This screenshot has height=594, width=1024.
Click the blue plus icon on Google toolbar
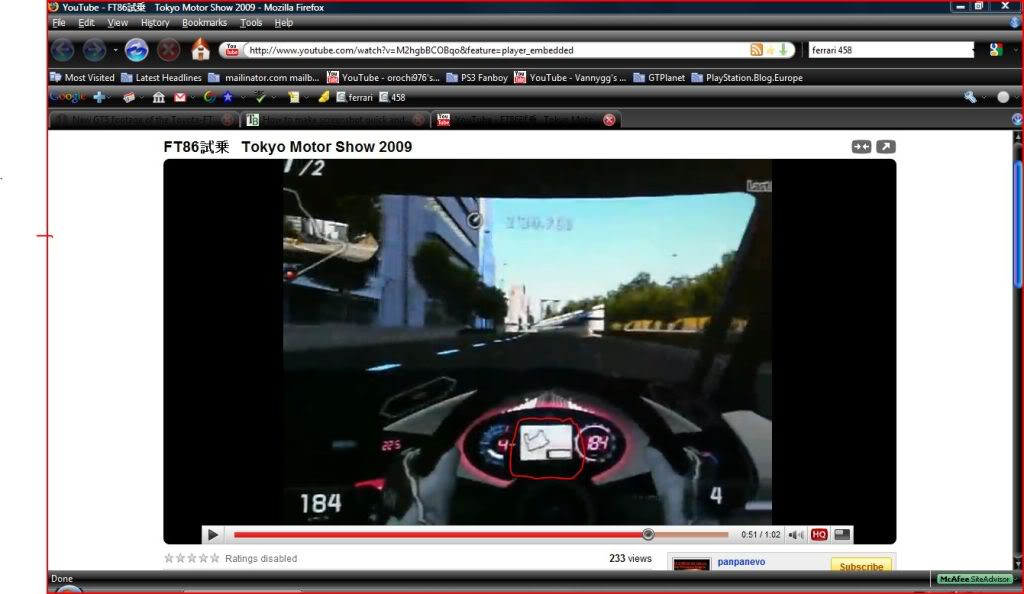tap(99, 97)
